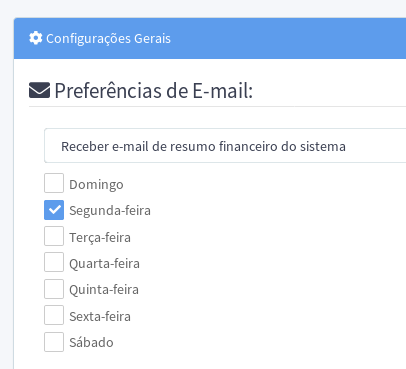Click empty area of blue panel header bar
406x369 pixels.
click(x=288, y=38)
